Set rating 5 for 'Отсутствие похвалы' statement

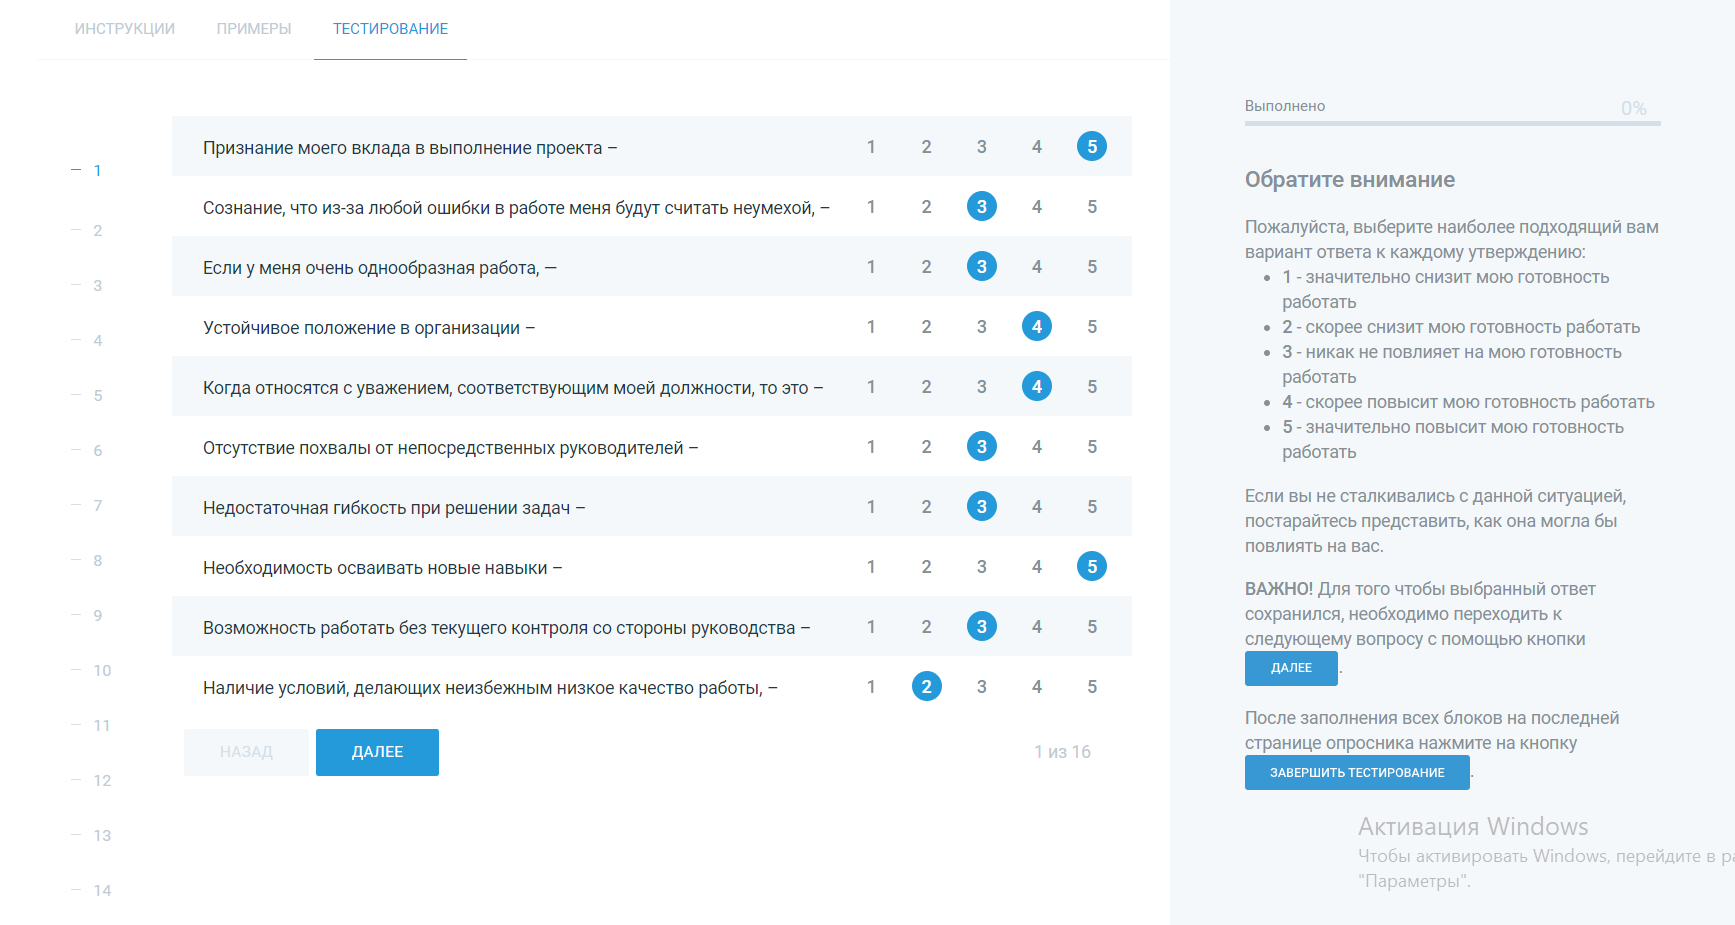pyautogui.click(x=1092, y=447)
